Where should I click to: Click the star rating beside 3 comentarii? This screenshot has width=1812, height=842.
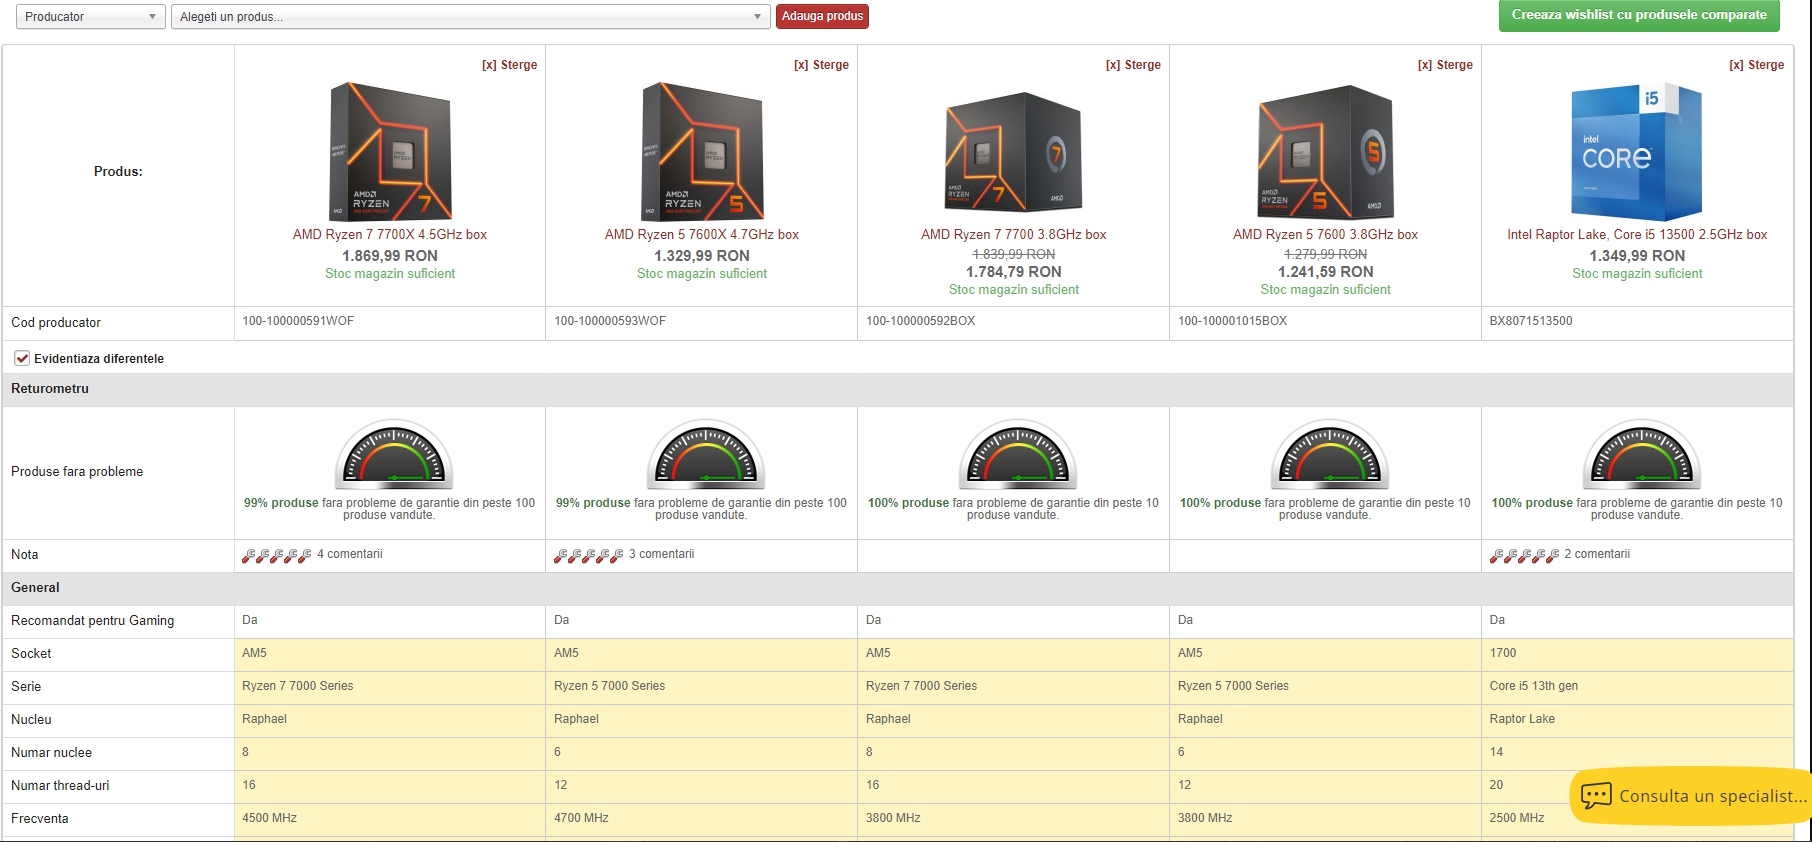tap(589, 555)
